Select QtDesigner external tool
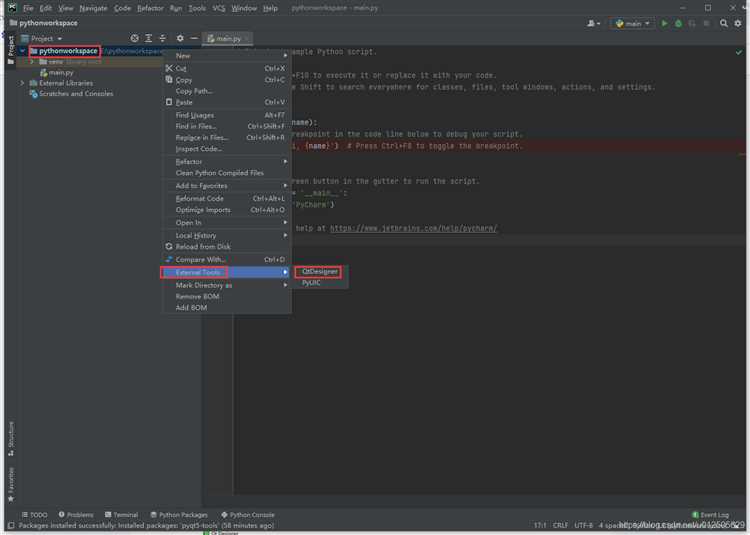The width and height of the screenshot is (750, 535). pos(320,272)
